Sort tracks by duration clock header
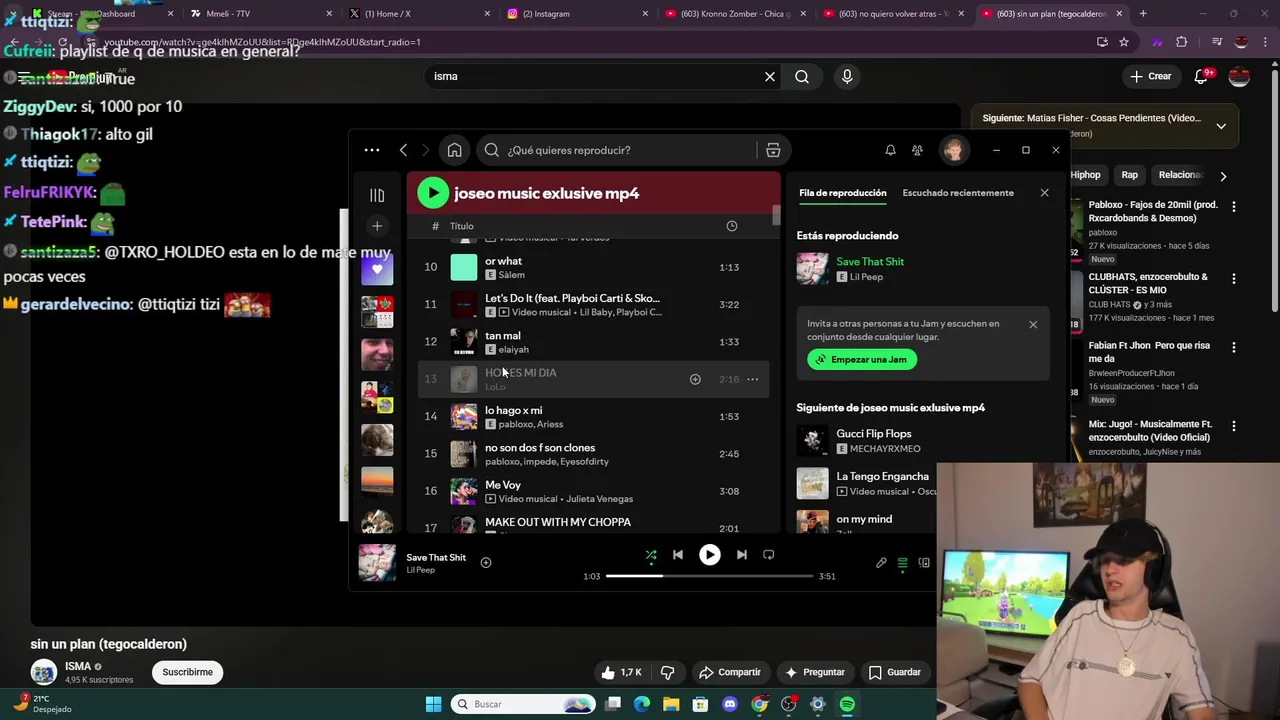Image resolution: width=1280 pixels, height=720 pixels. pos(731,226)
